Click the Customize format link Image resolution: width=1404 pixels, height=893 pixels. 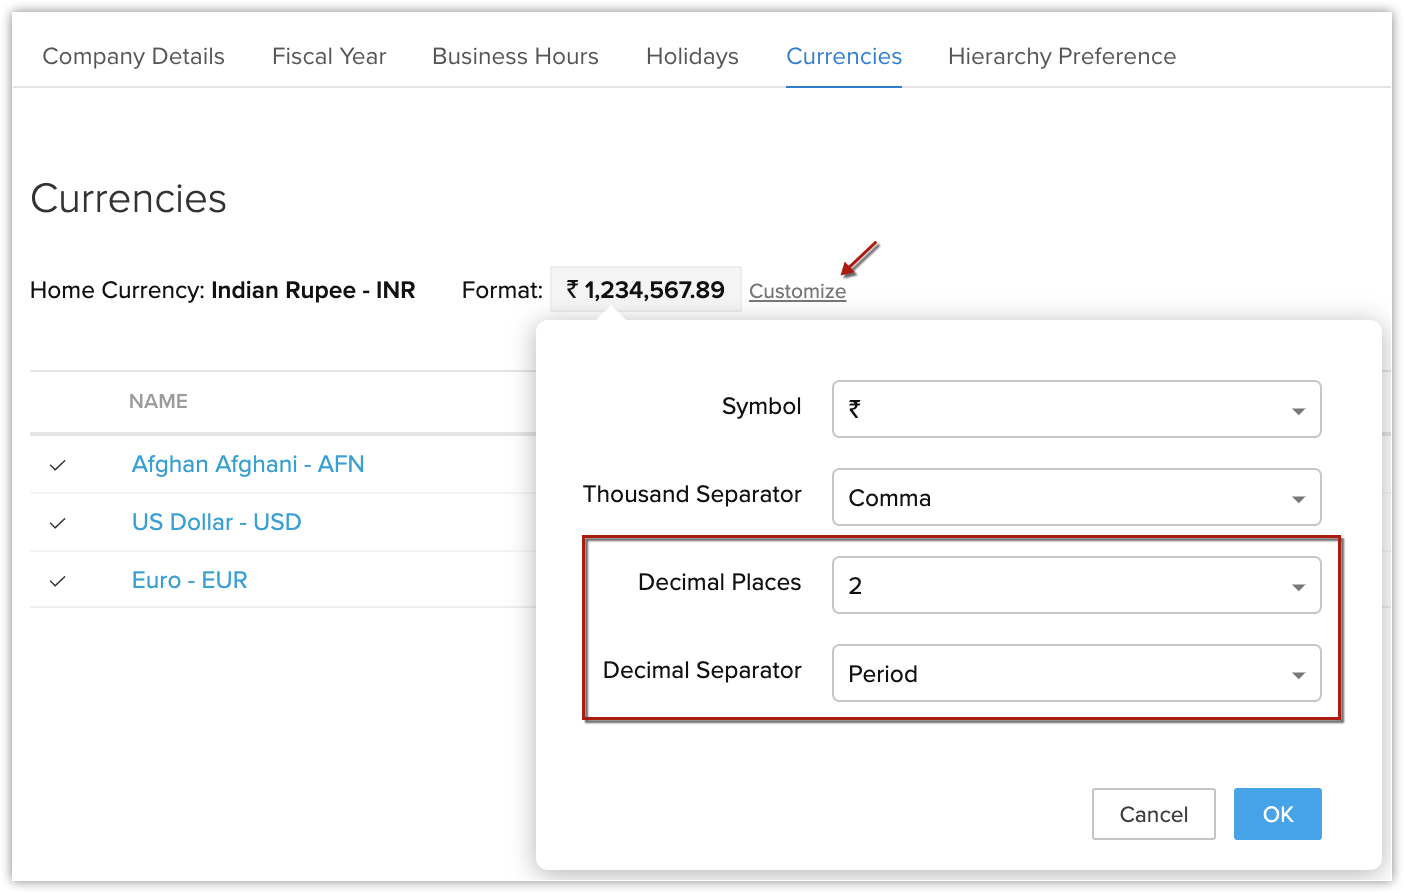coord(797,291)
